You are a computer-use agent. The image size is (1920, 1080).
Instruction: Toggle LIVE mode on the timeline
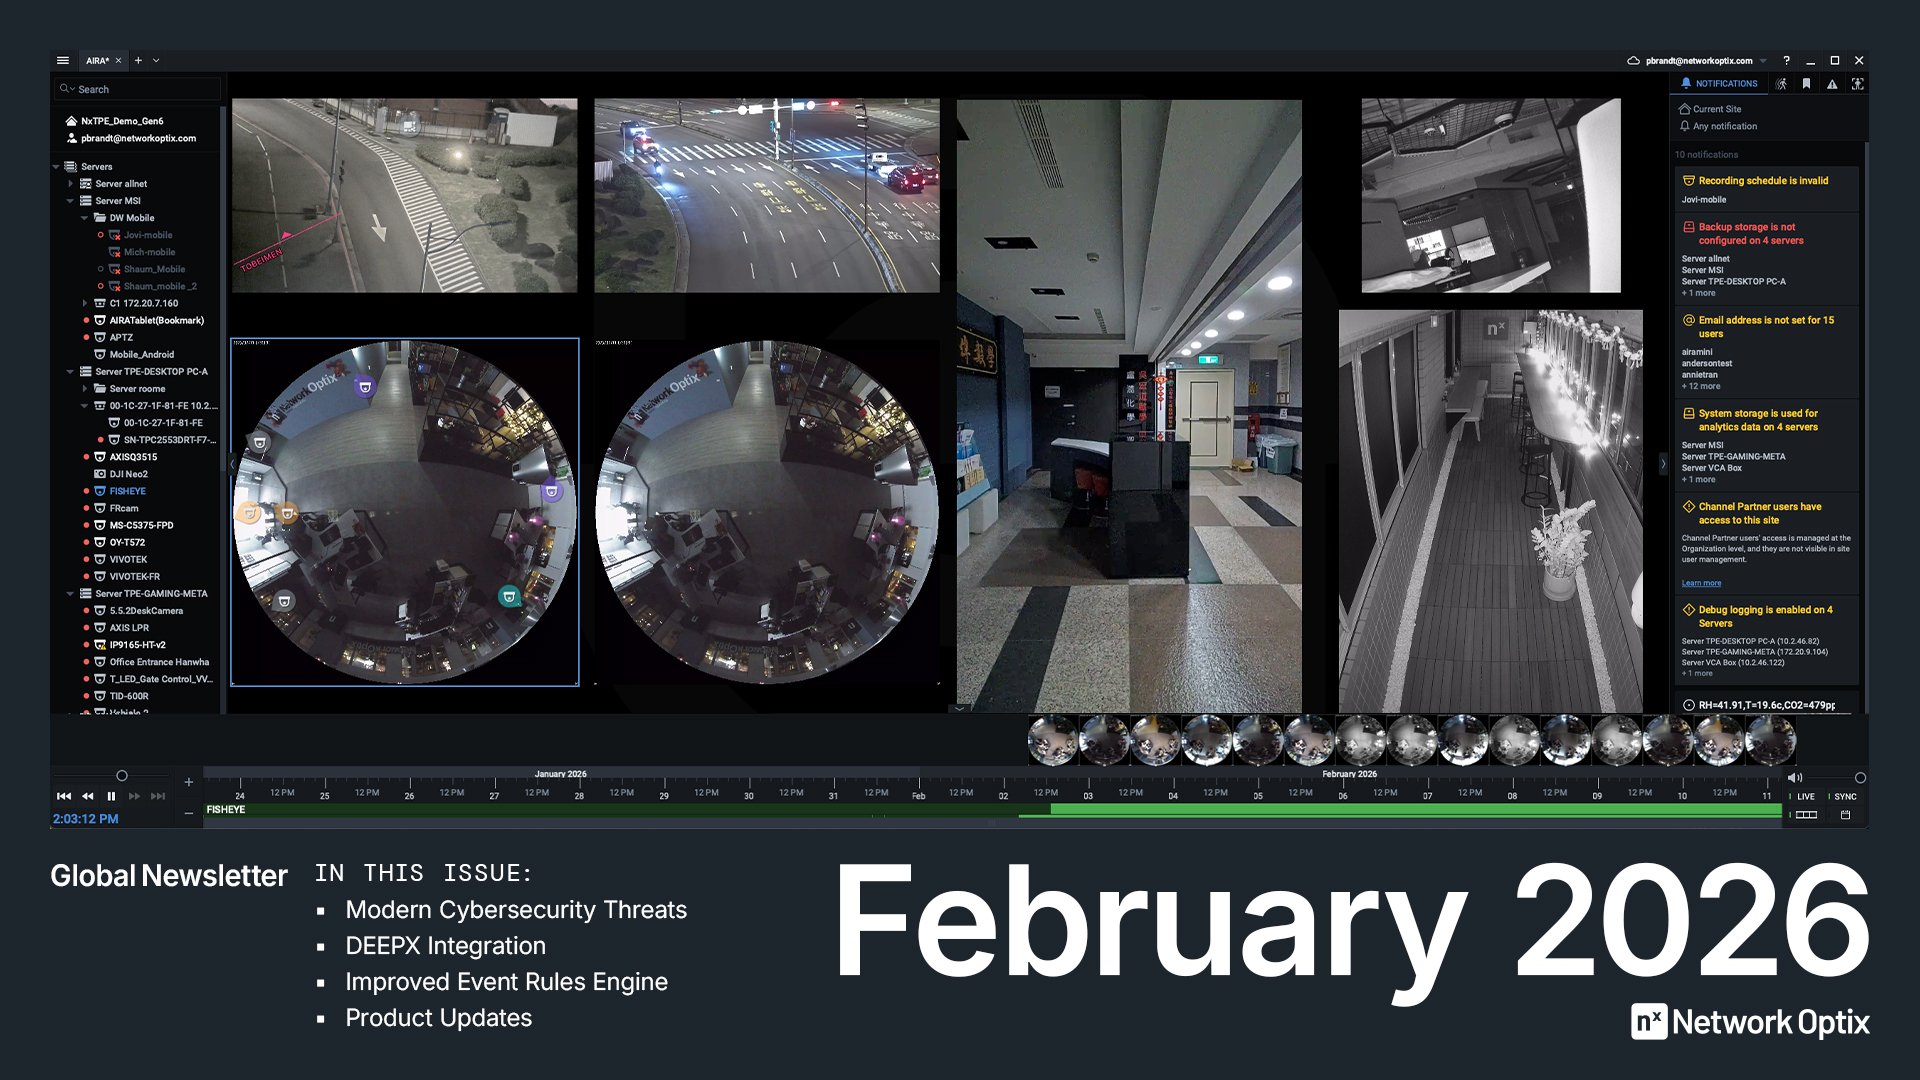pyautogui.click(x=1805, y=796)
